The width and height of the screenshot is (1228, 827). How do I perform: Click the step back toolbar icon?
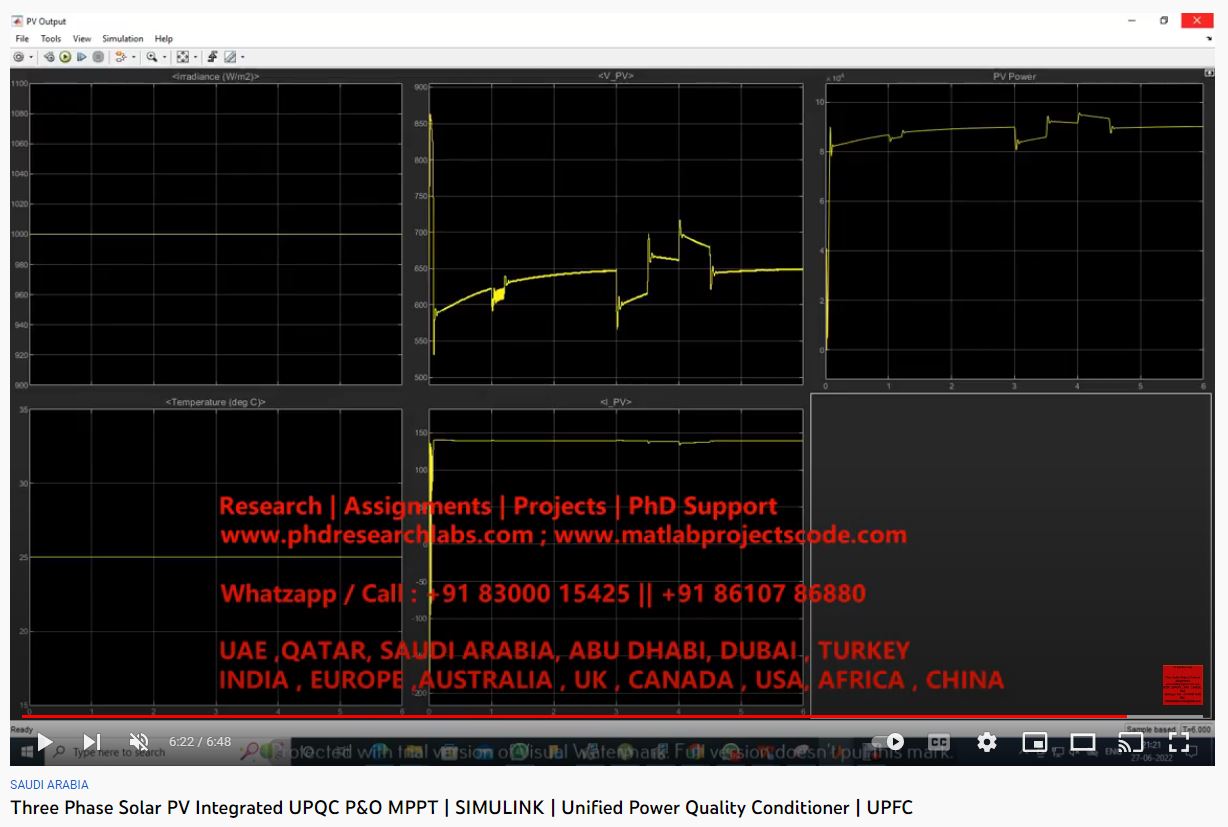coord(49,57)
